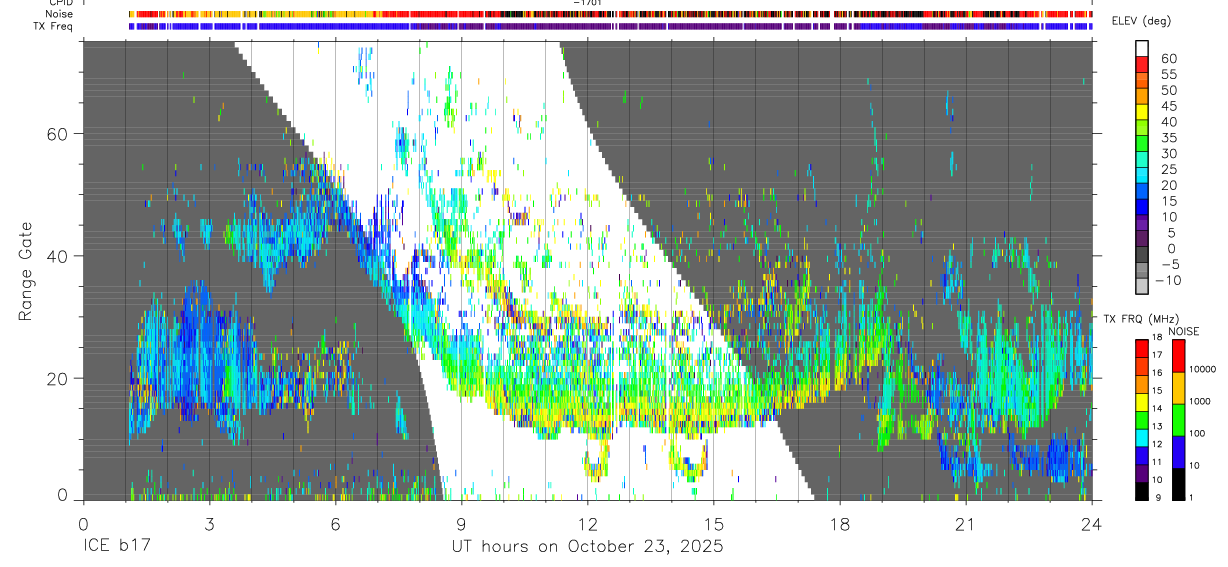
Task: Click the '-5' value in the ELEV legend
Action: pos(1169,264)
